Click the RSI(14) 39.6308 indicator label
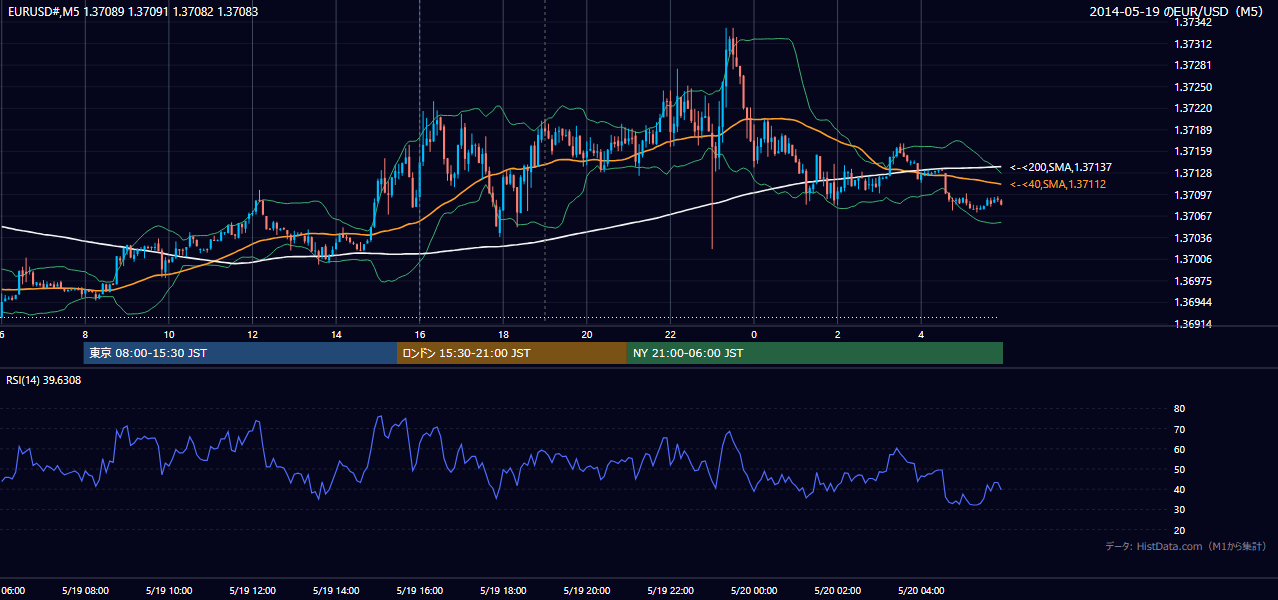1278x600 pixels. click(x=44, y=380)
